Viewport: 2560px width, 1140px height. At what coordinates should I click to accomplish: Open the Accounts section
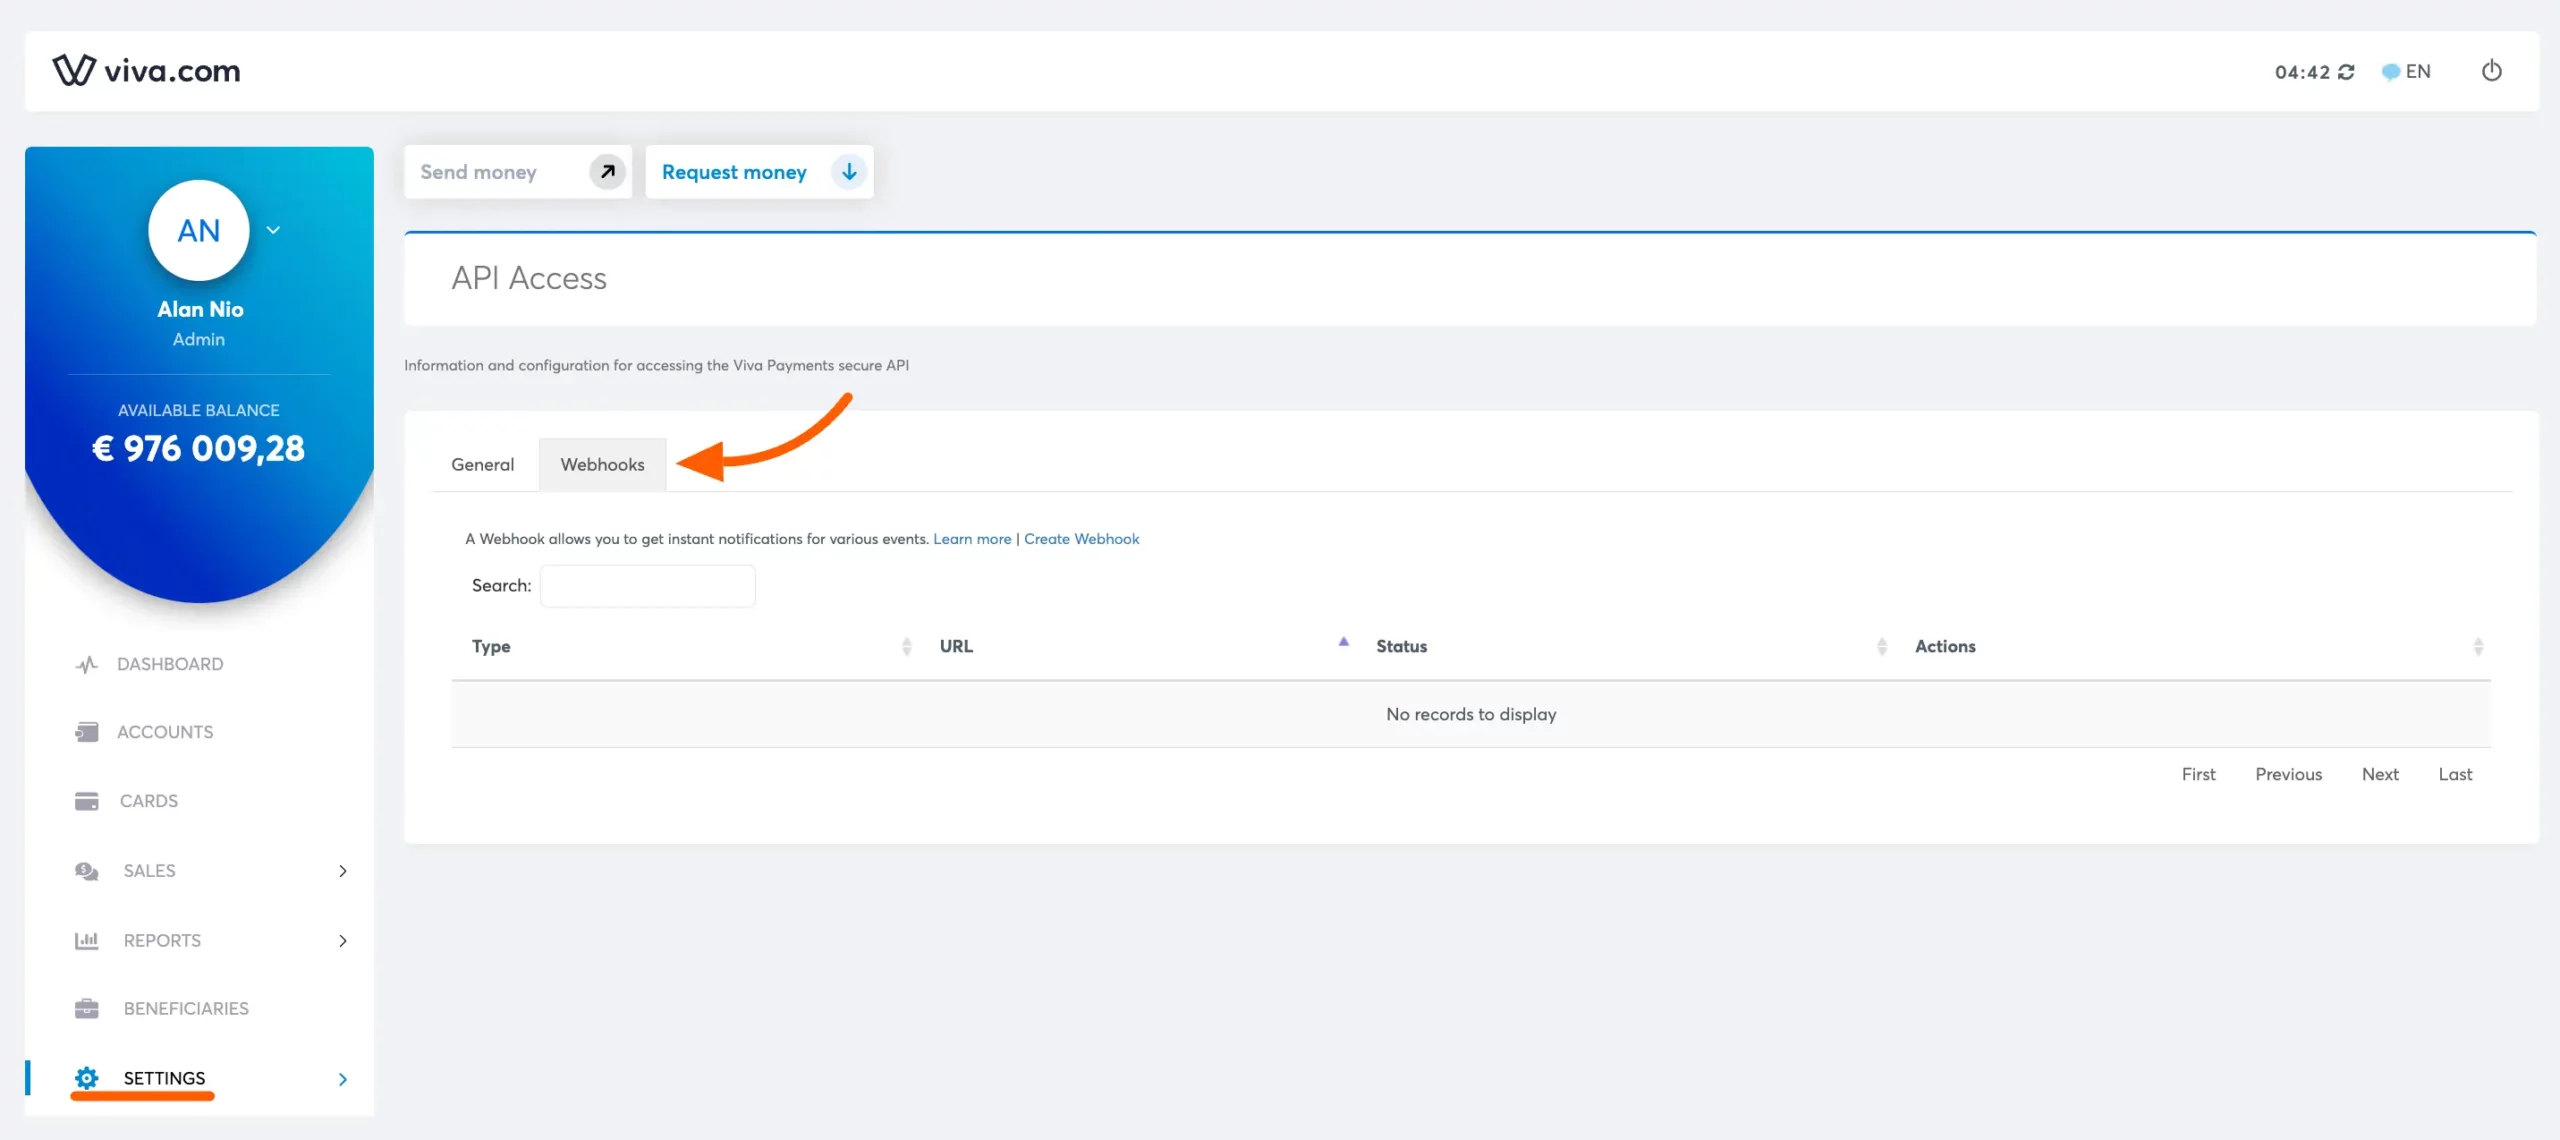(166, 731)
